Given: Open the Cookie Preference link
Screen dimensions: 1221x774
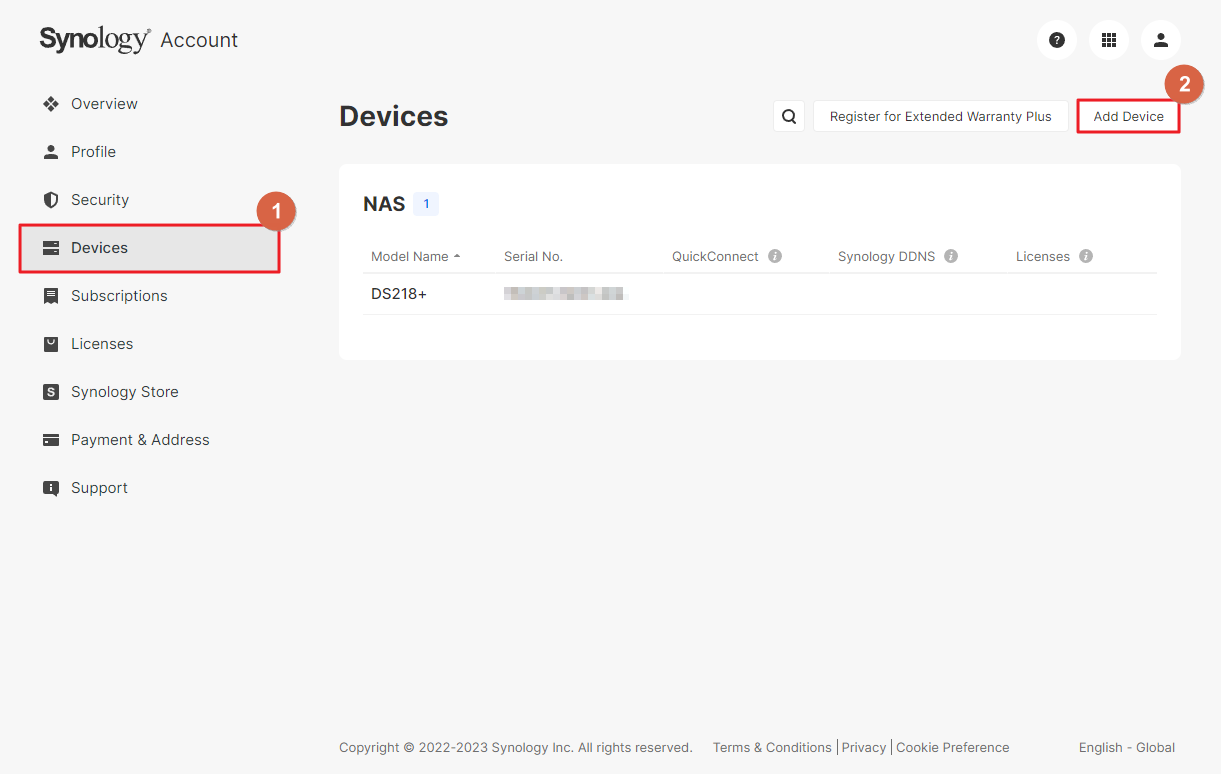Looking at the screenshot, I should (953, 747).
